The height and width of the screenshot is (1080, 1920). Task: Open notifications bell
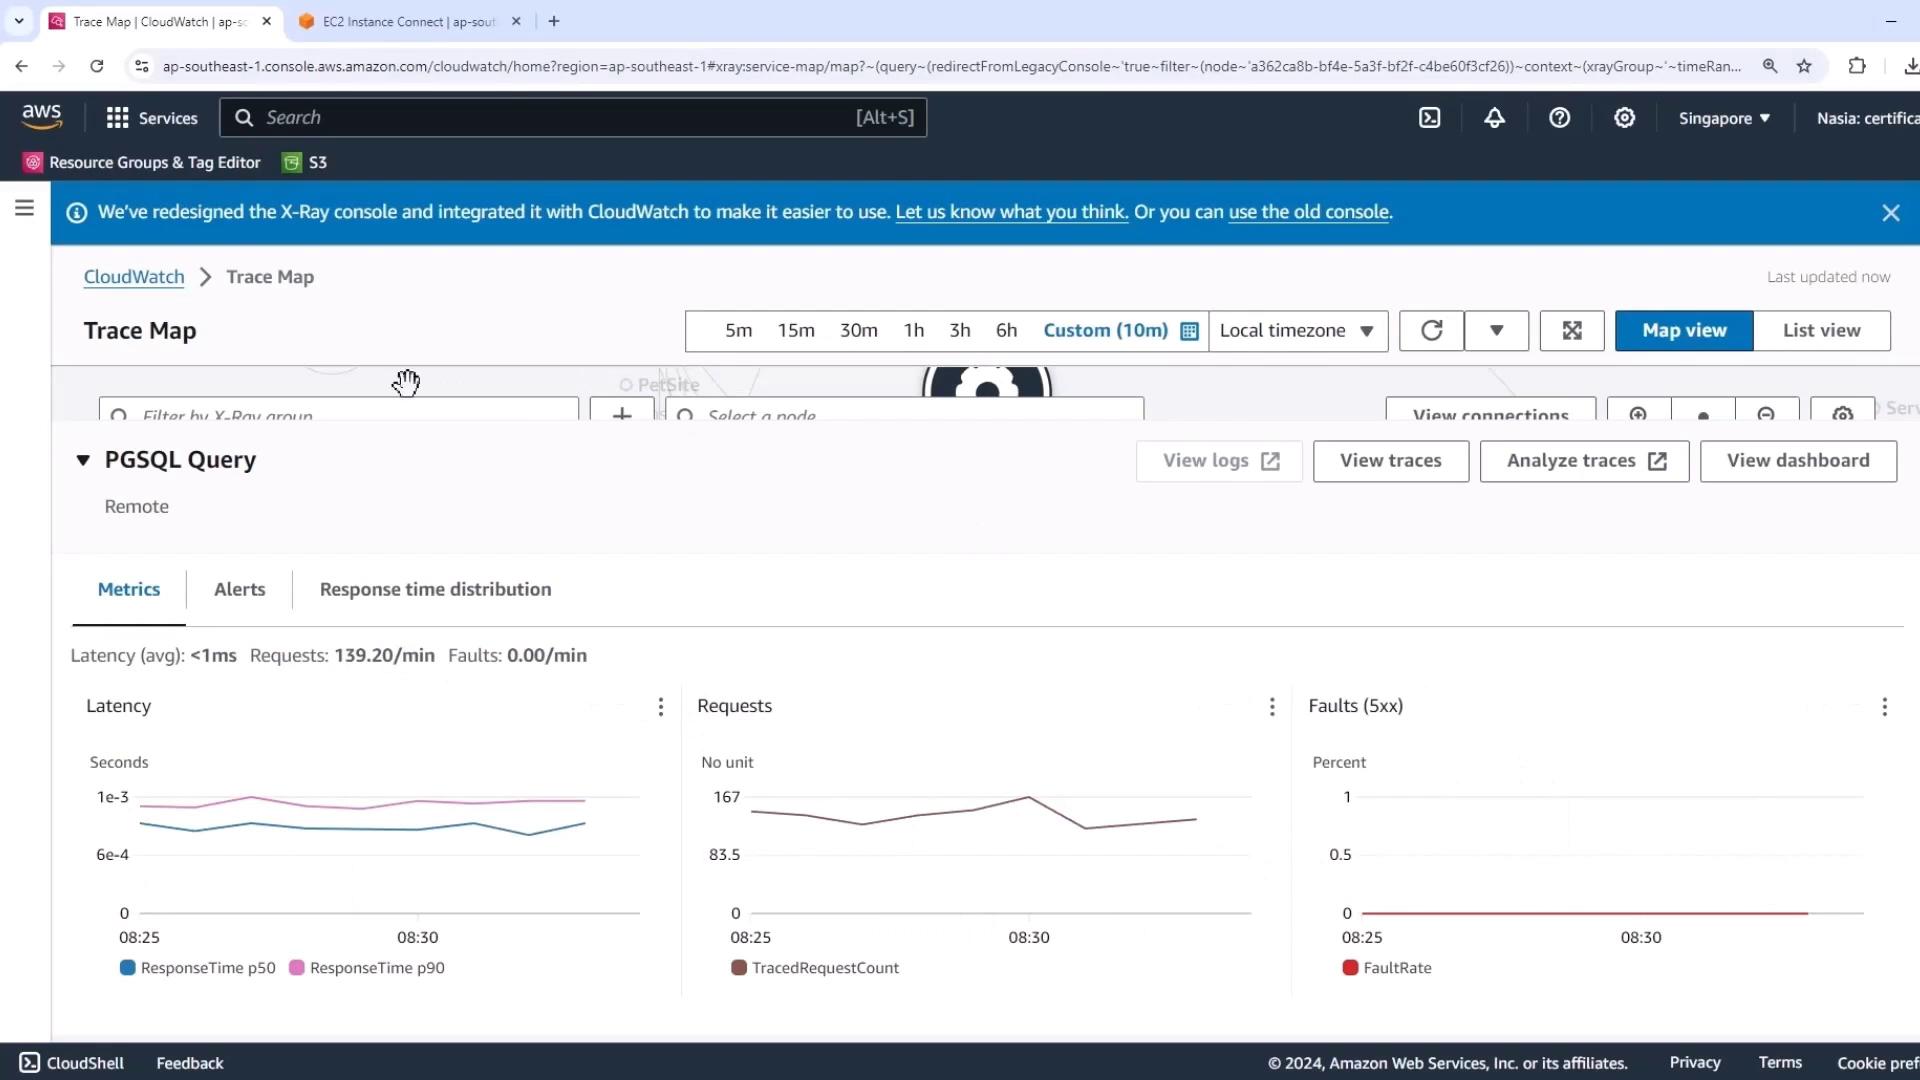[x=1494, y=118]
